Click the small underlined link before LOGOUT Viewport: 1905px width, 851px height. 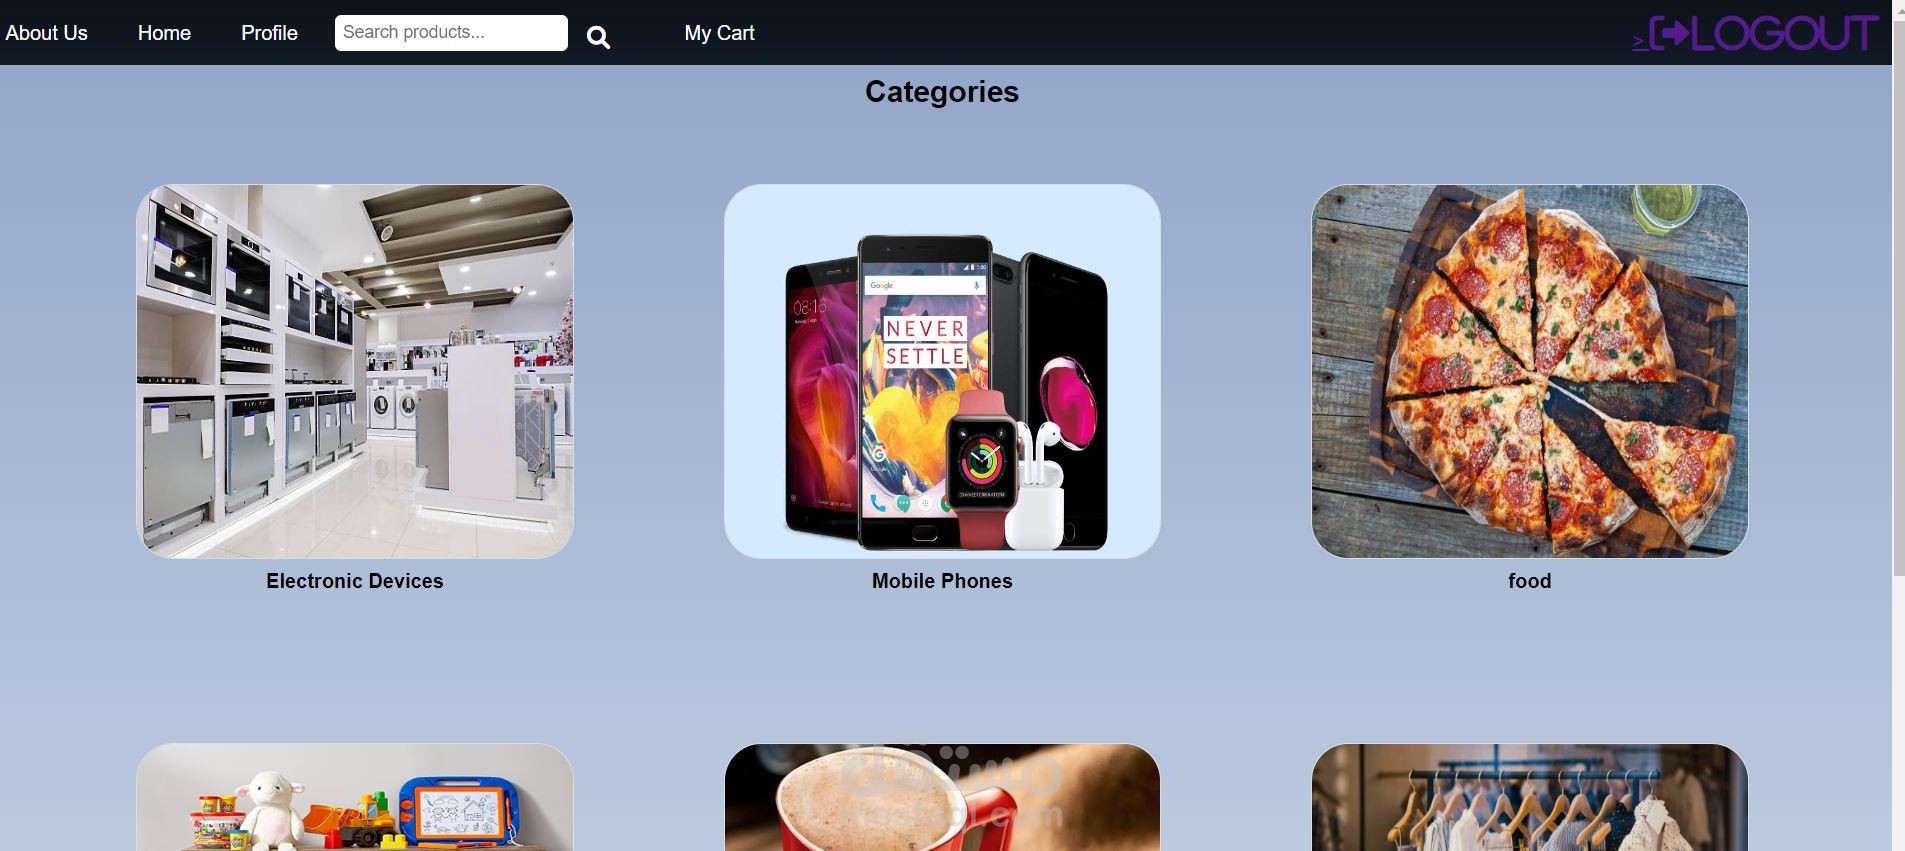(1640, 42)
